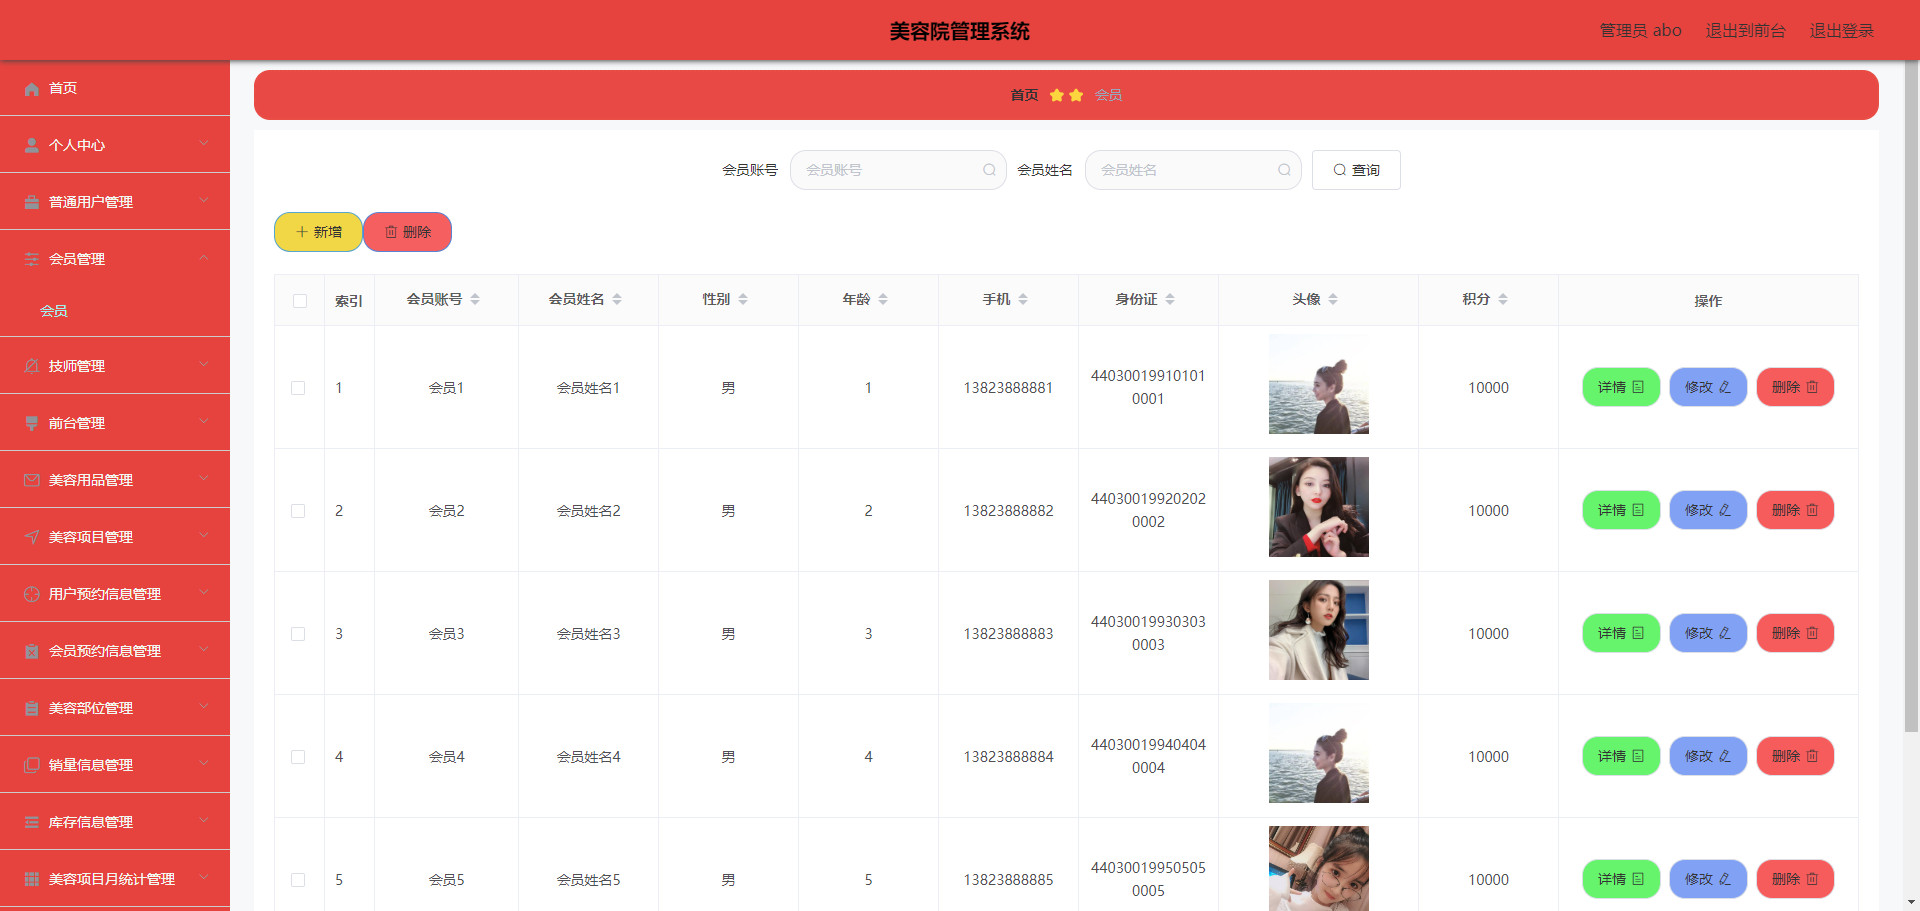Open 美容项目月统计管理 menu
1920x911 pixels.
[x=115, y=879]
